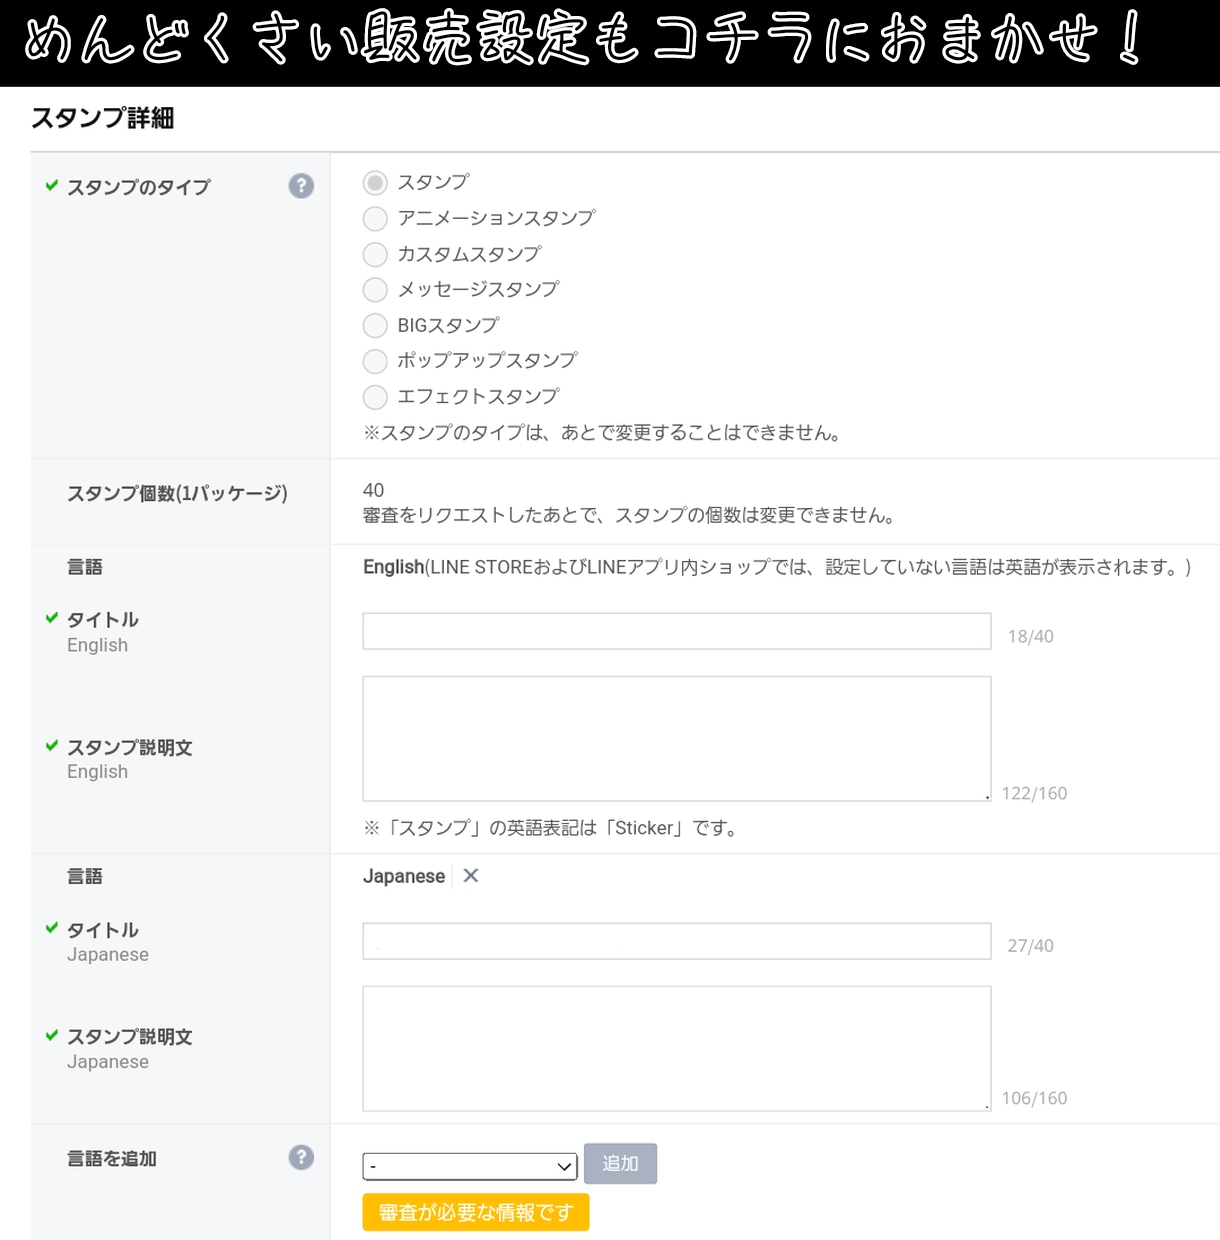
Task: Select BIGスタンプ type
Action: (375, 326)
